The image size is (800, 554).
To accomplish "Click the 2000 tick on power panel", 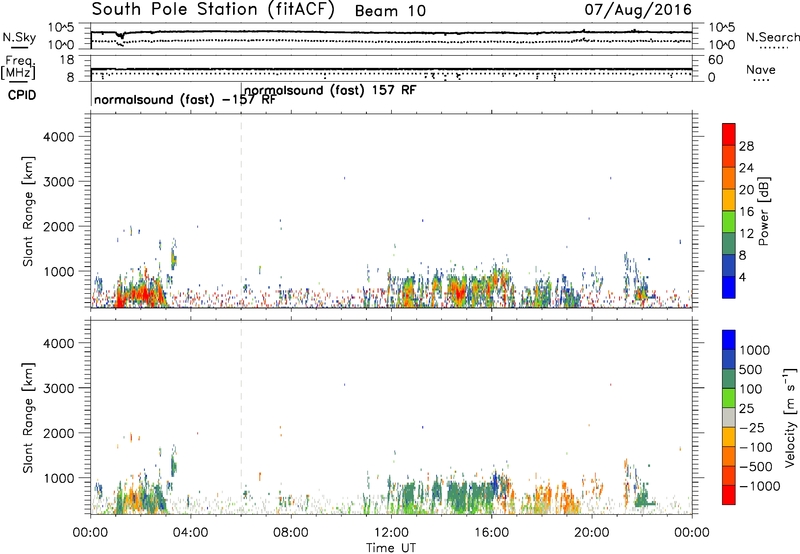I will pyautogui.click(x=58, y=226).
